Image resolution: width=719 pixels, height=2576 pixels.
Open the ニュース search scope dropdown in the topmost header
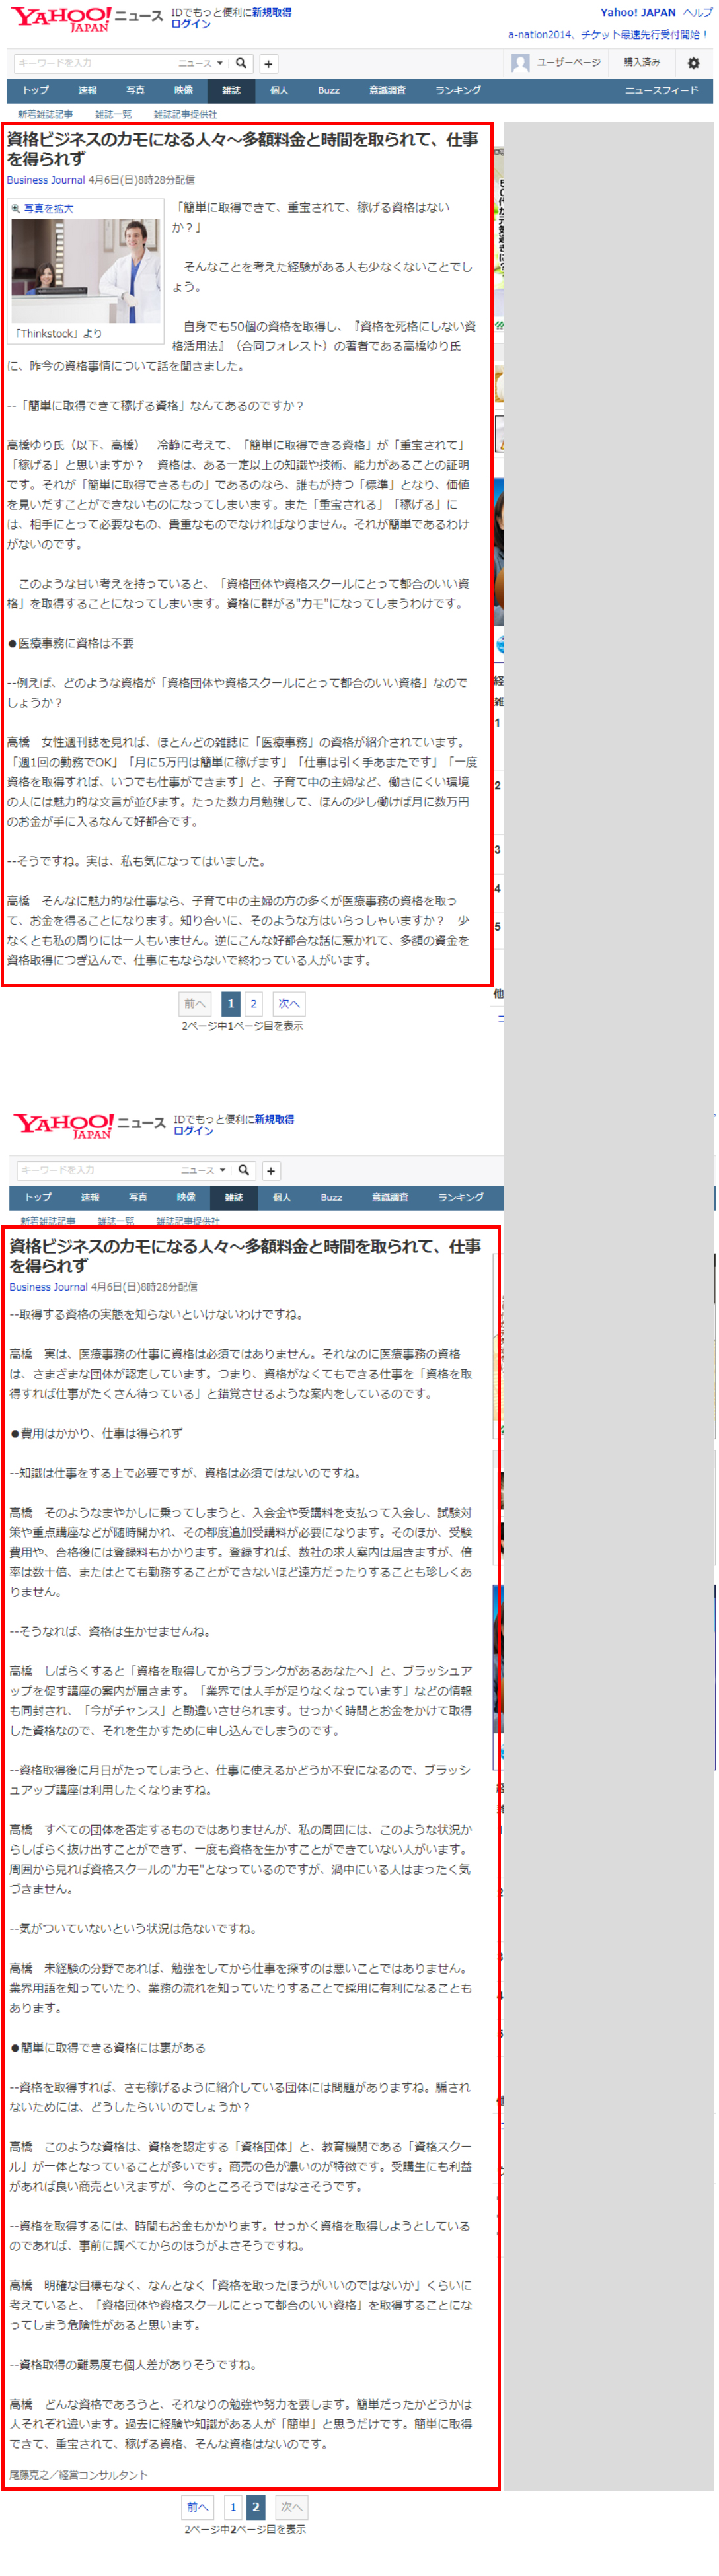point(201,63)
